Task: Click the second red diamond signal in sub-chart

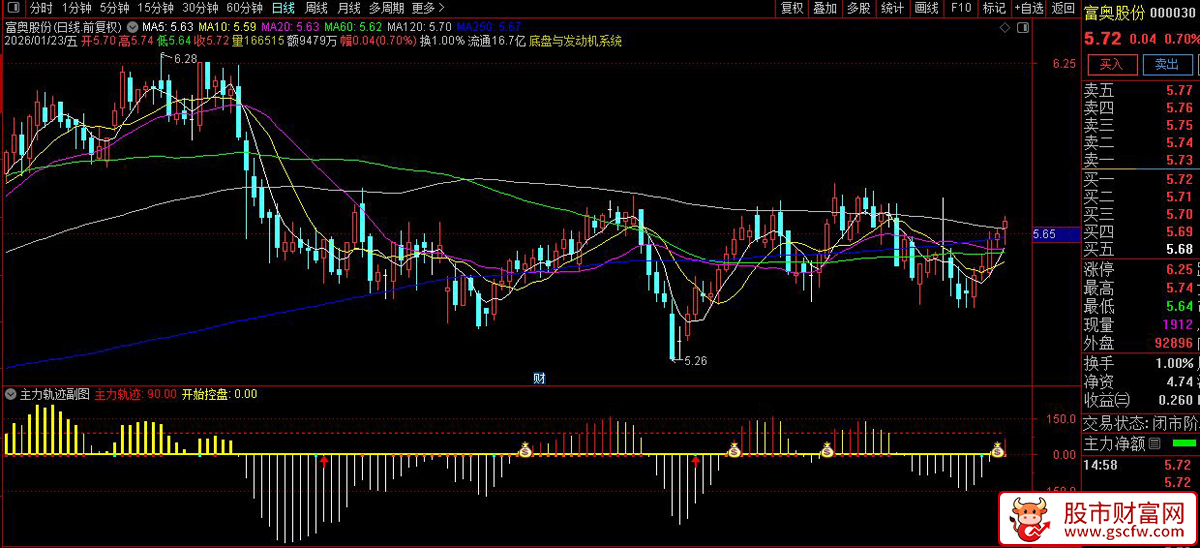Action: click(x=695, y=460)
